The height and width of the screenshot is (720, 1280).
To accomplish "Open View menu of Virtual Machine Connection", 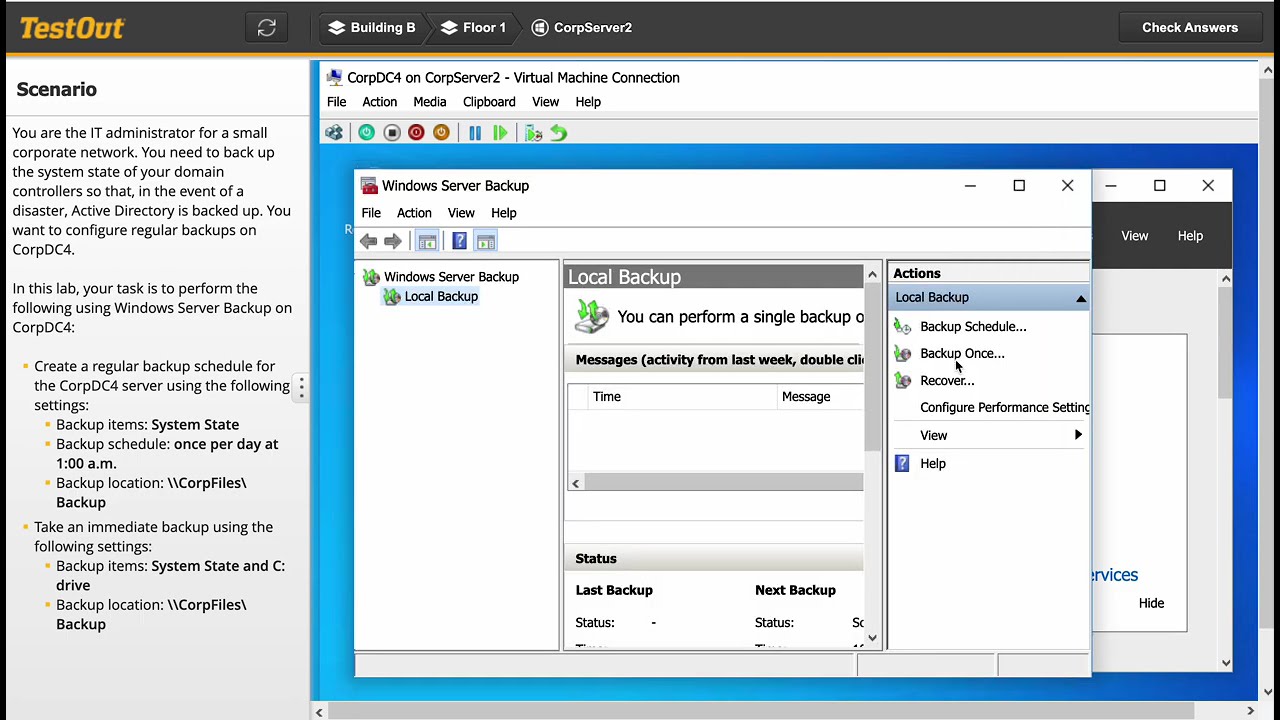I will tap(545, 102).
